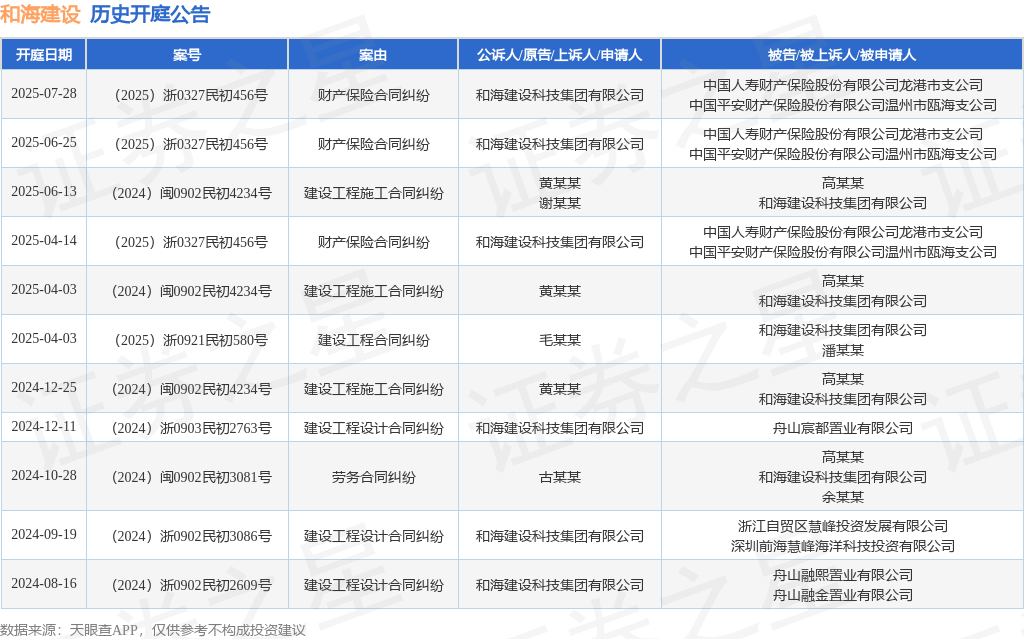Screen dimensions: 1024x639
Task: Select the 开庭日期 column header
Action: [44, 55]
